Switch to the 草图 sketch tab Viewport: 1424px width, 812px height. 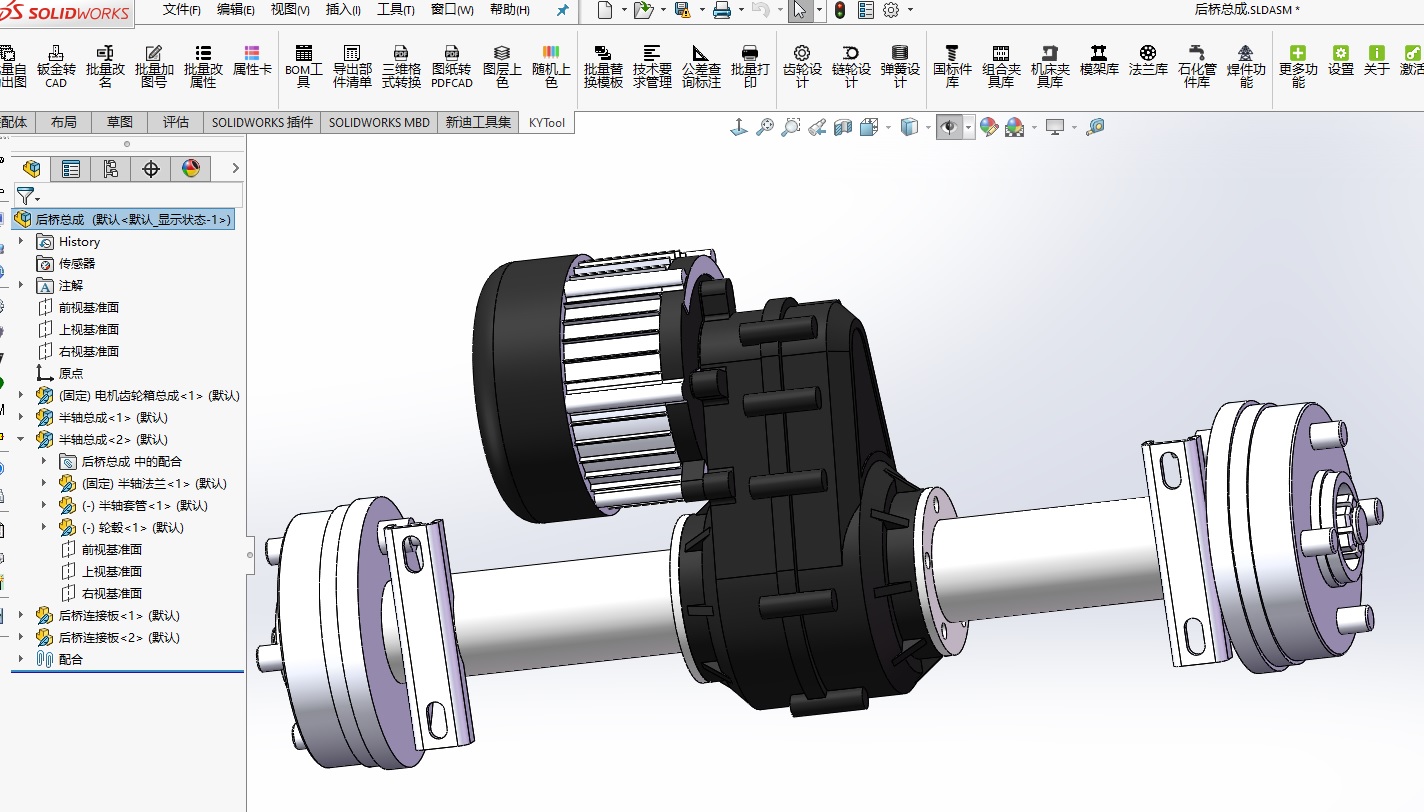pos(119,122)
